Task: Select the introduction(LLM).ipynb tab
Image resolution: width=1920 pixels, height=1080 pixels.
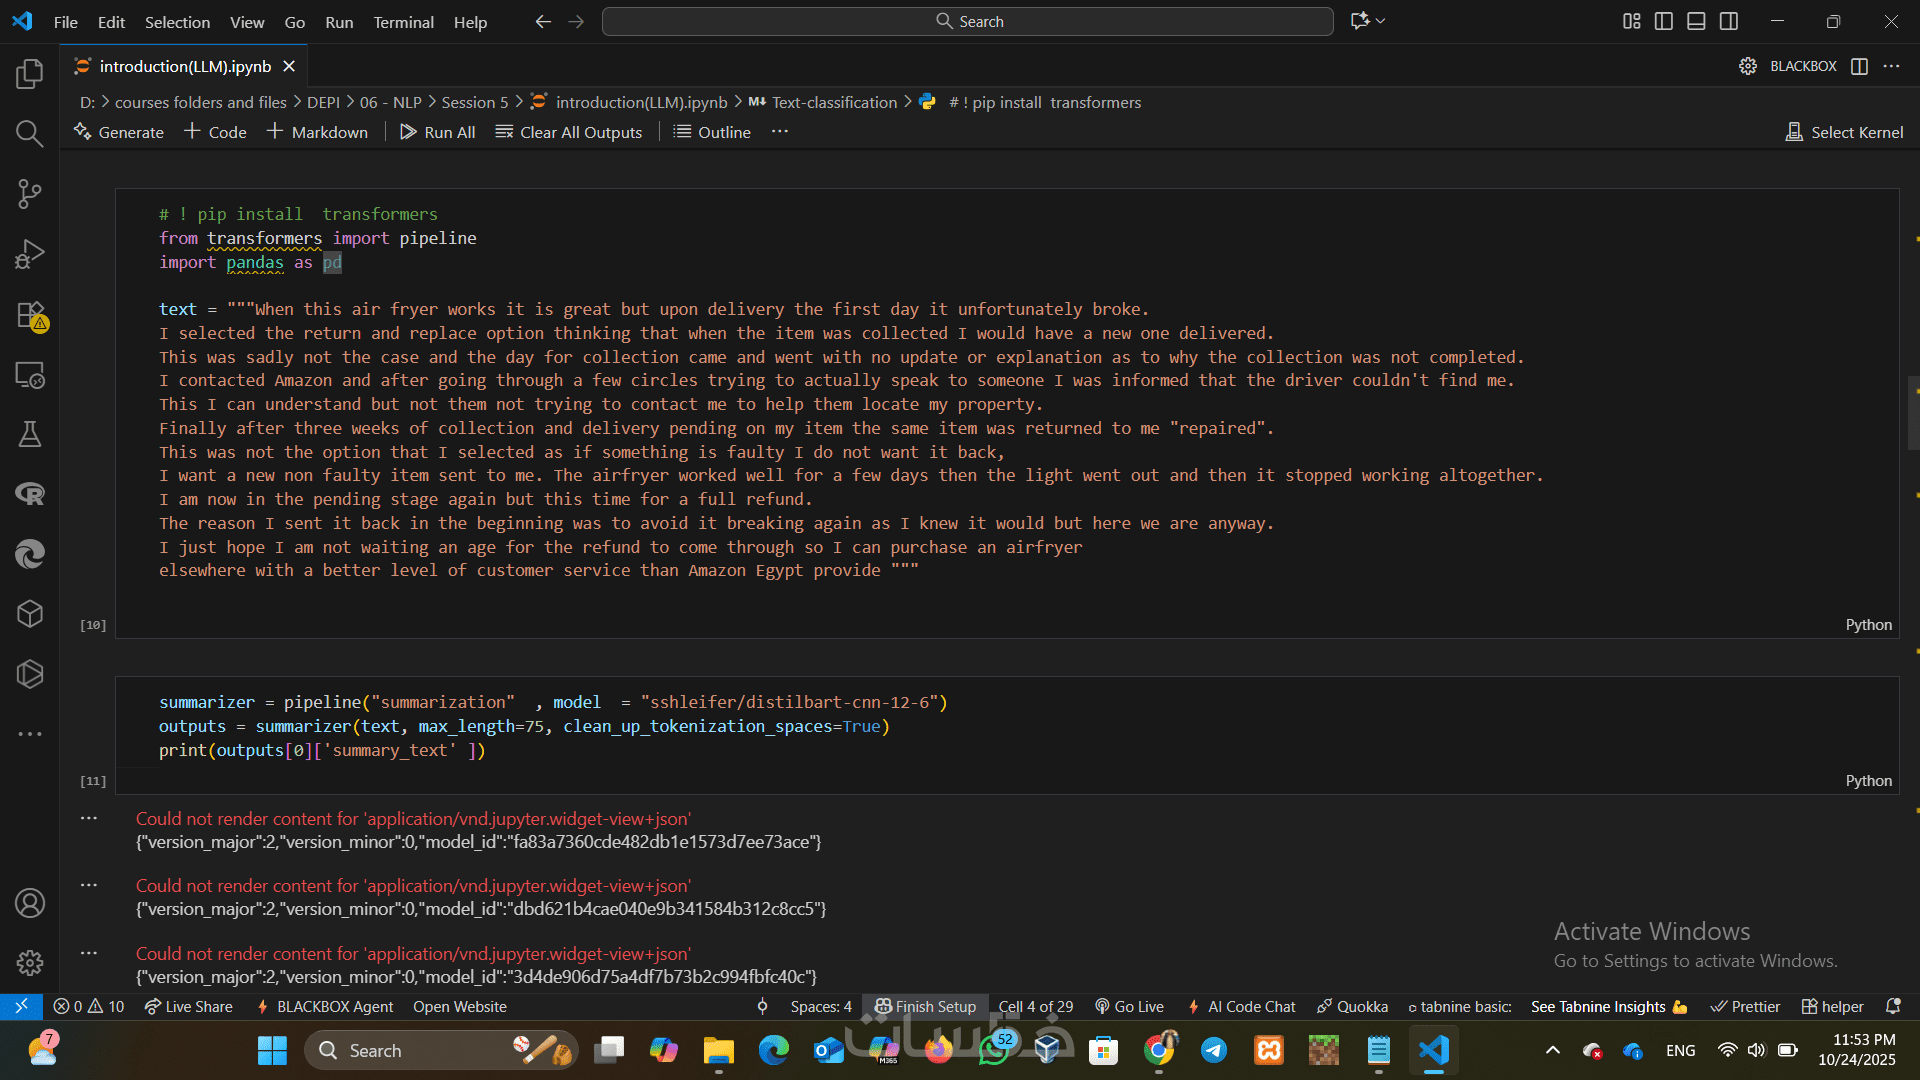Action: click(185, 66)
